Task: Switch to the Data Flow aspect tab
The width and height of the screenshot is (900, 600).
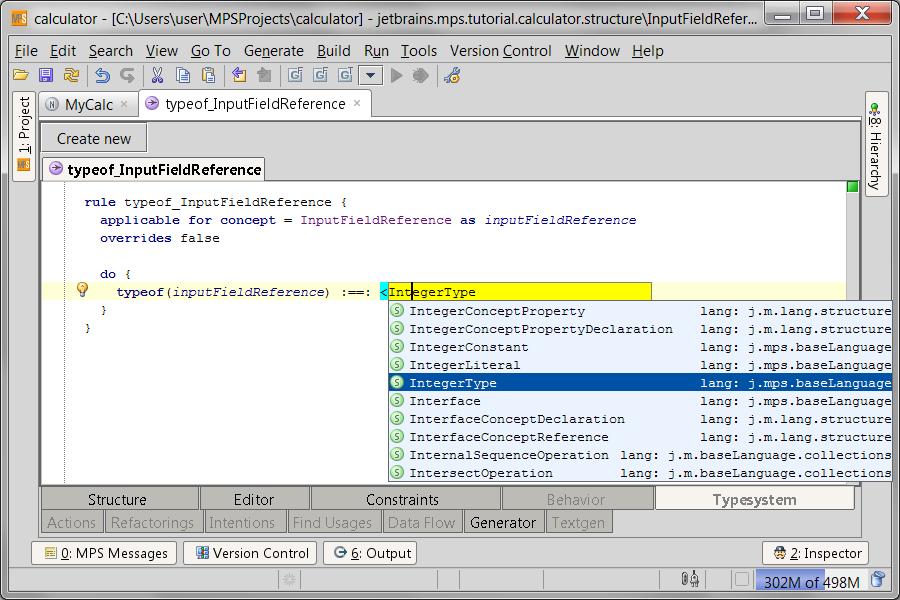Action: point(421,522)
